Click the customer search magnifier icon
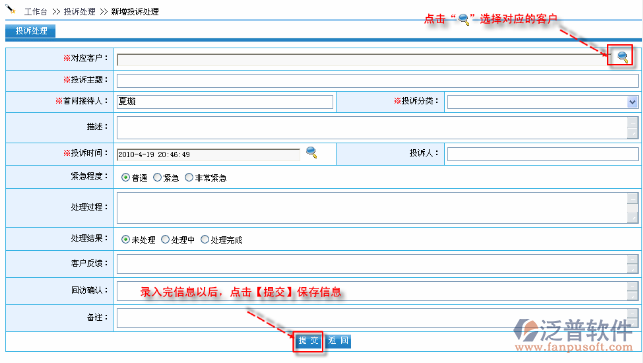The image size is (643, 363). pyautogui.click(x=622, y=57)
